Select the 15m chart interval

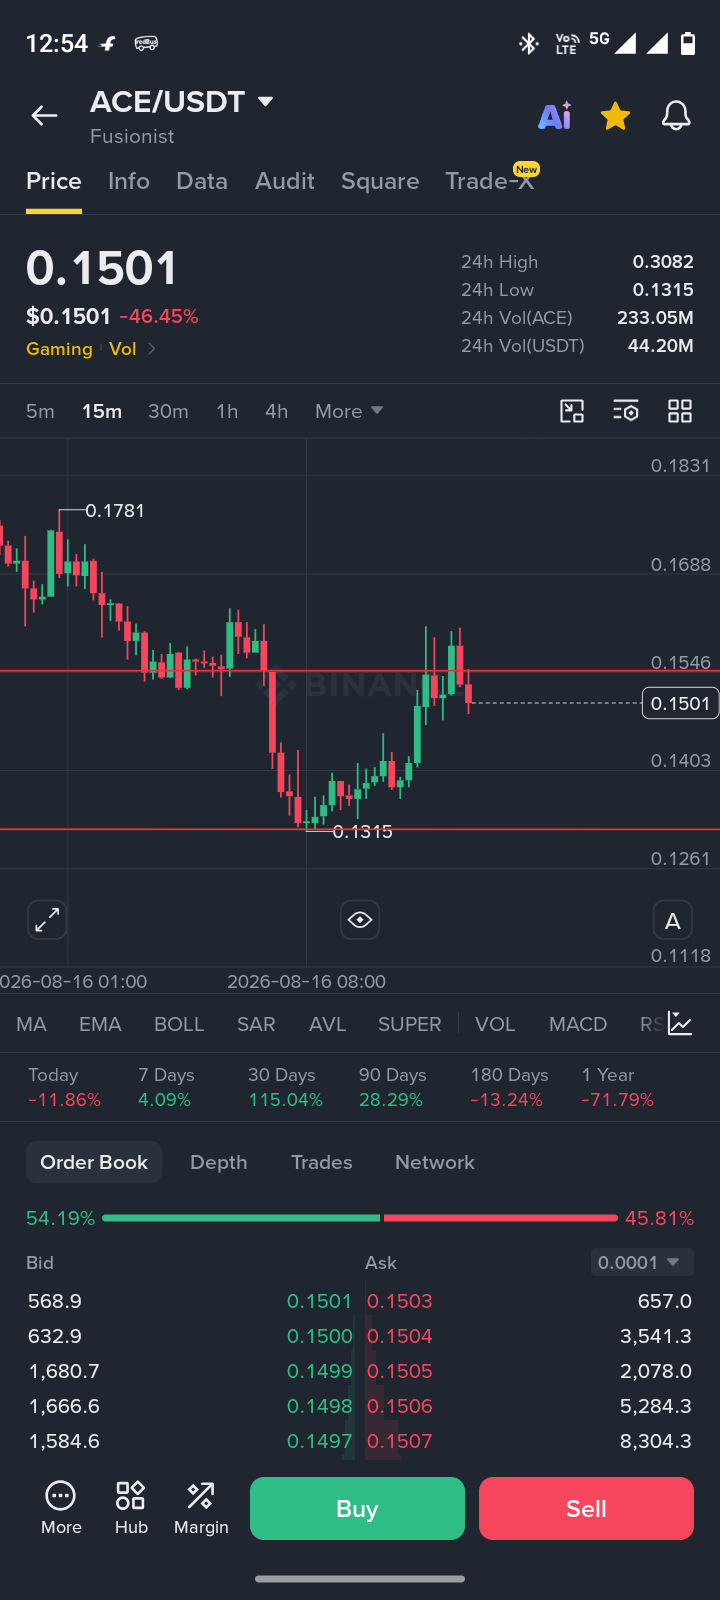(102, 411)
